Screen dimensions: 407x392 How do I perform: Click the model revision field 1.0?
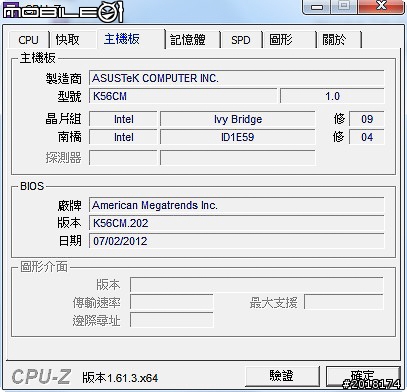tap(332, 96)
